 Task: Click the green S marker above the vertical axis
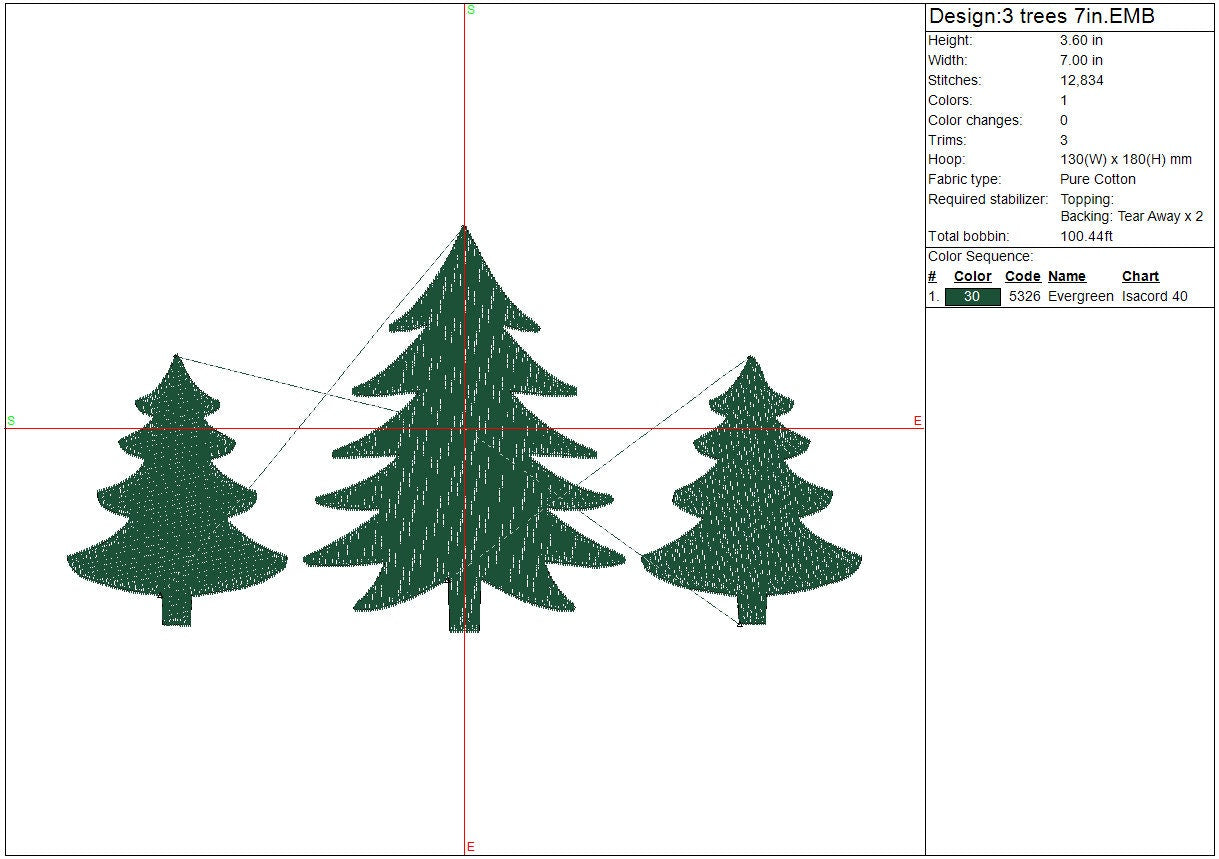tap(471, 10)
